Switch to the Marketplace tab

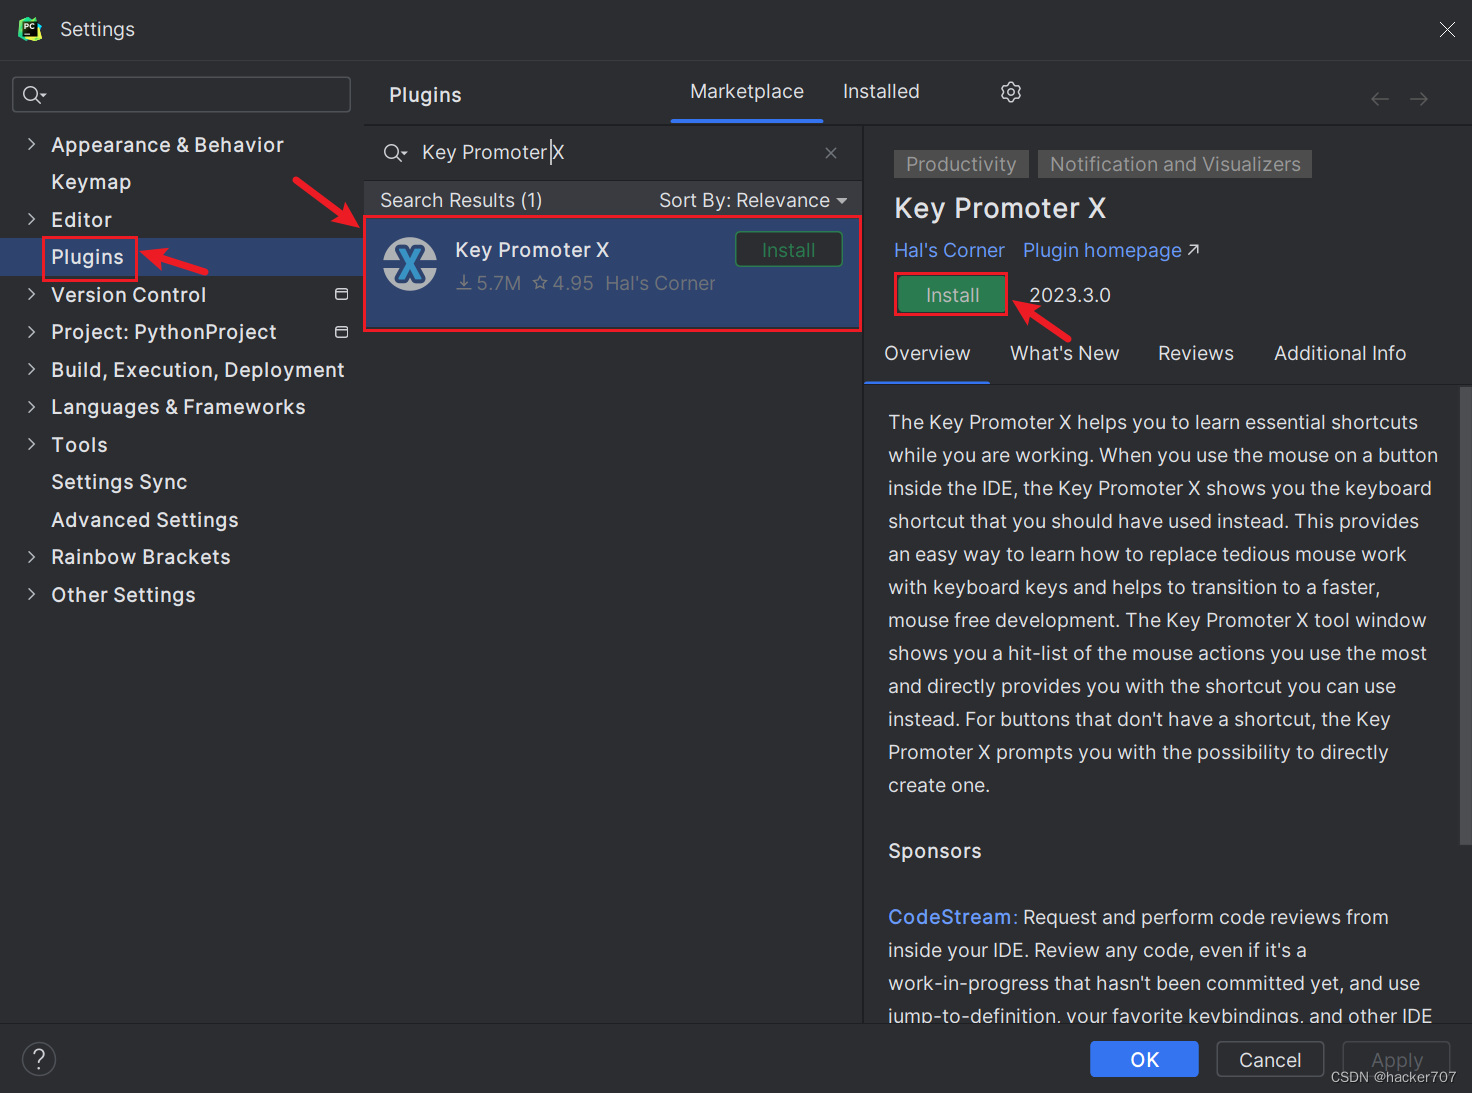(x=747, y=92)
